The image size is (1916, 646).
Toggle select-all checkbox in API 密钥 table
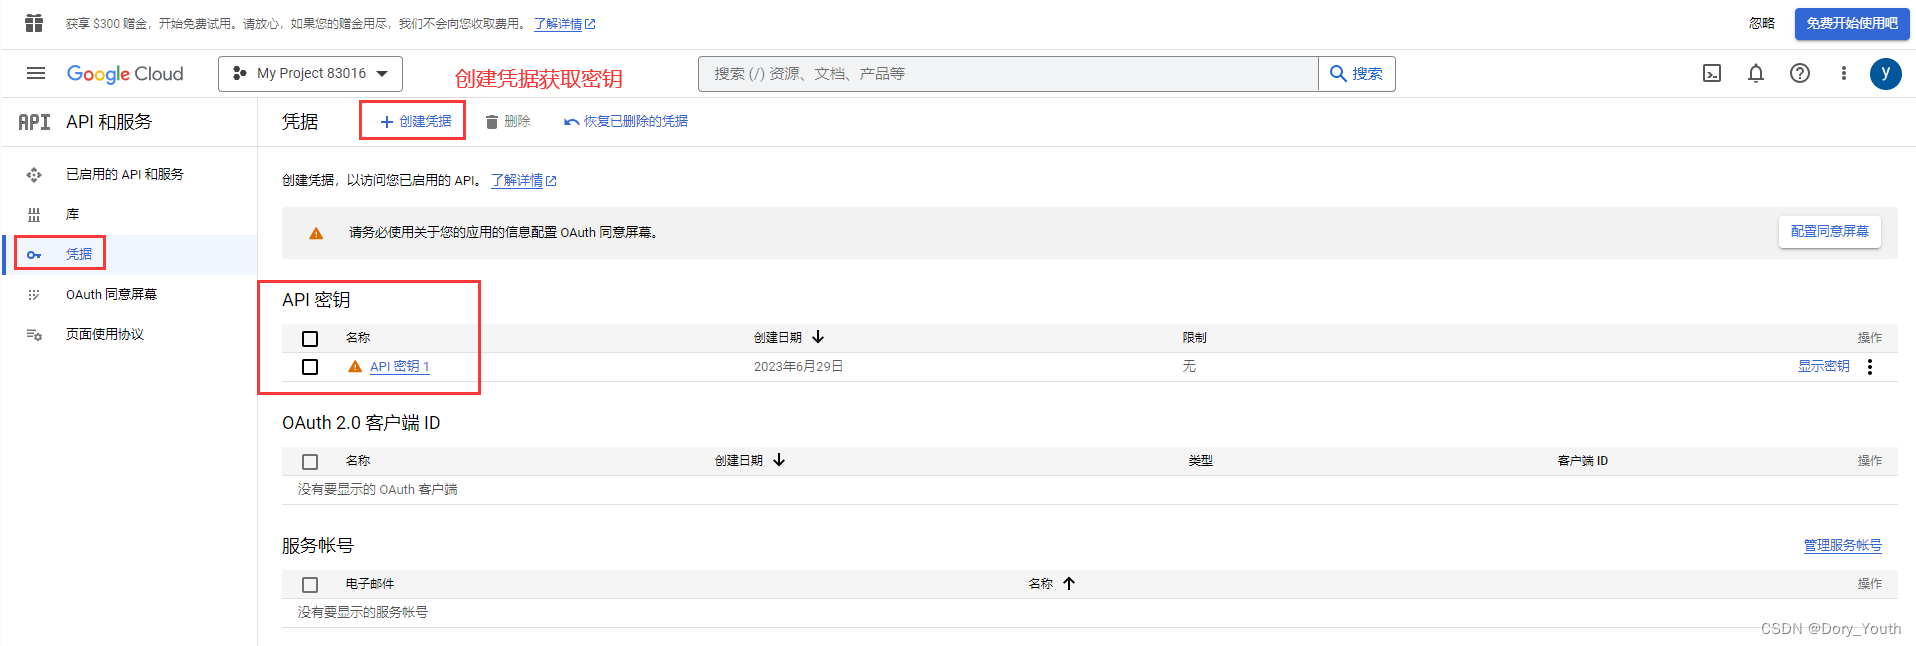pyautogui.click(x=310, y=339)
